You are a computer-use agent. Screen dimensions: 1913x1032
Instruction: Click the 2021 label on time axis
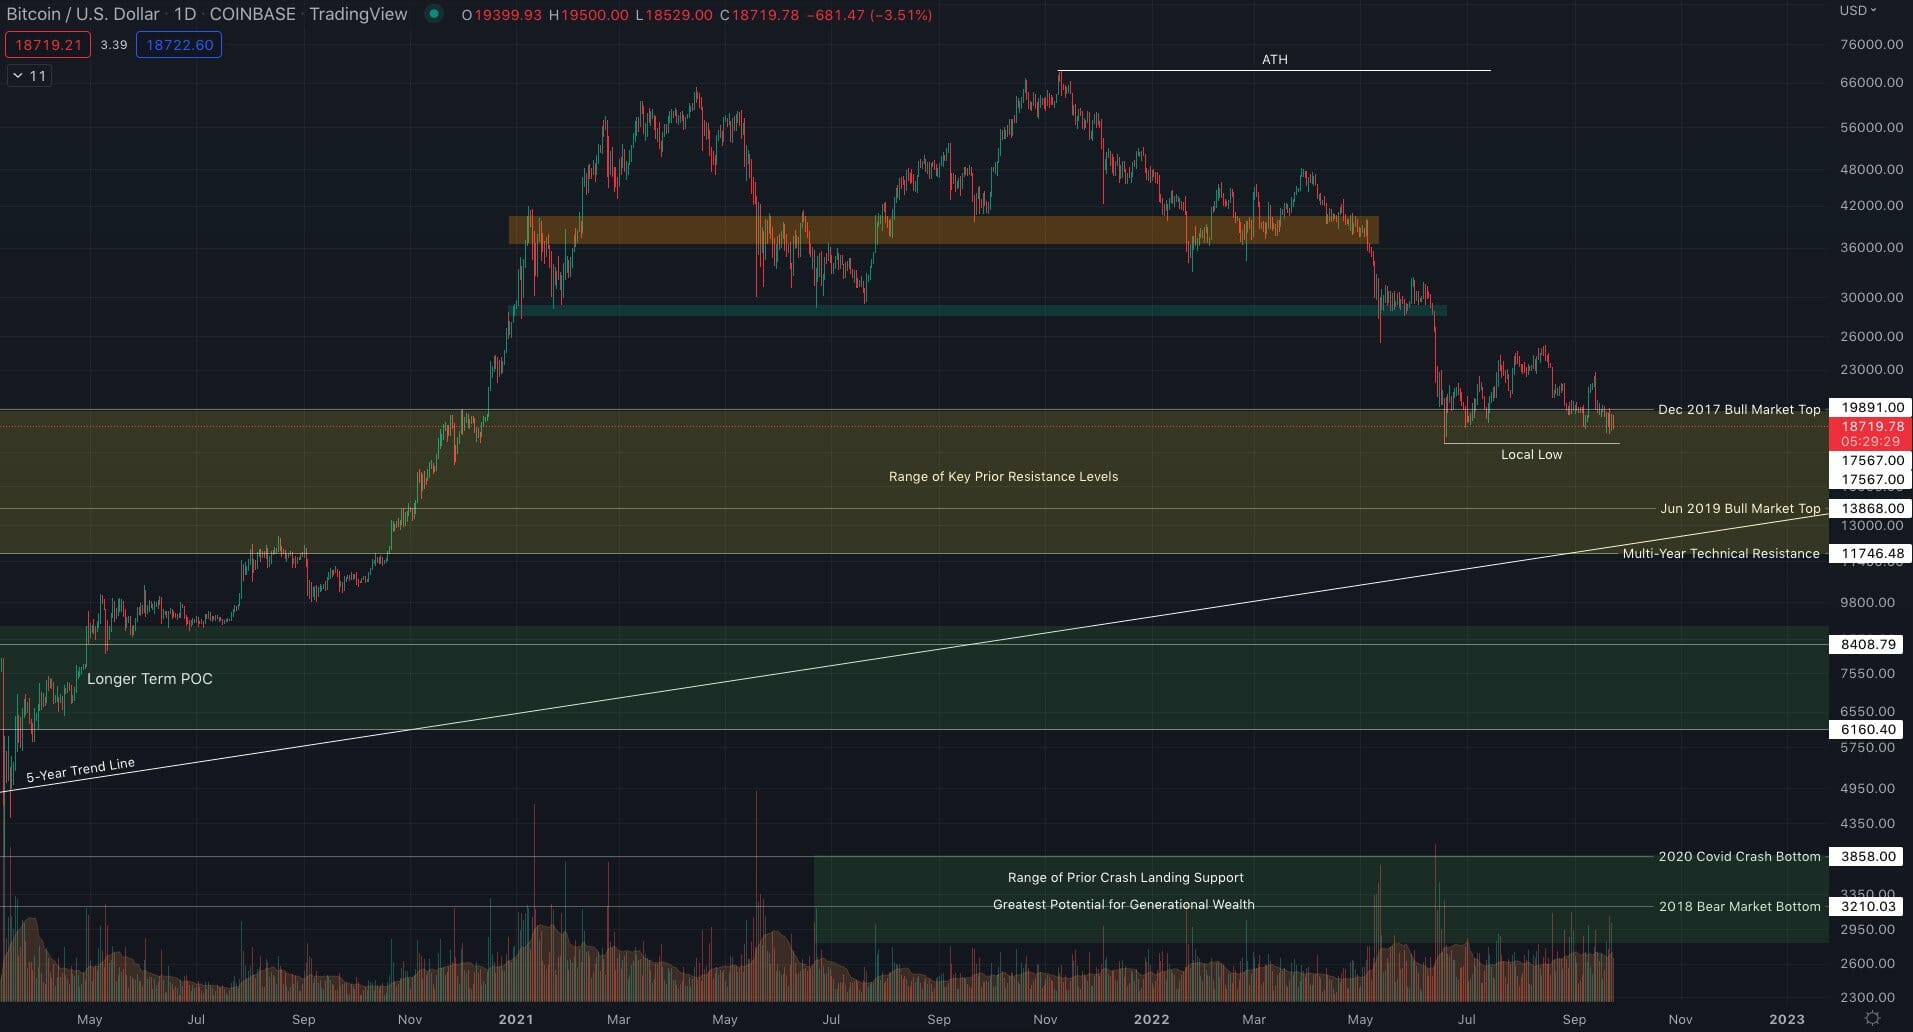(x=516, y=1019)
